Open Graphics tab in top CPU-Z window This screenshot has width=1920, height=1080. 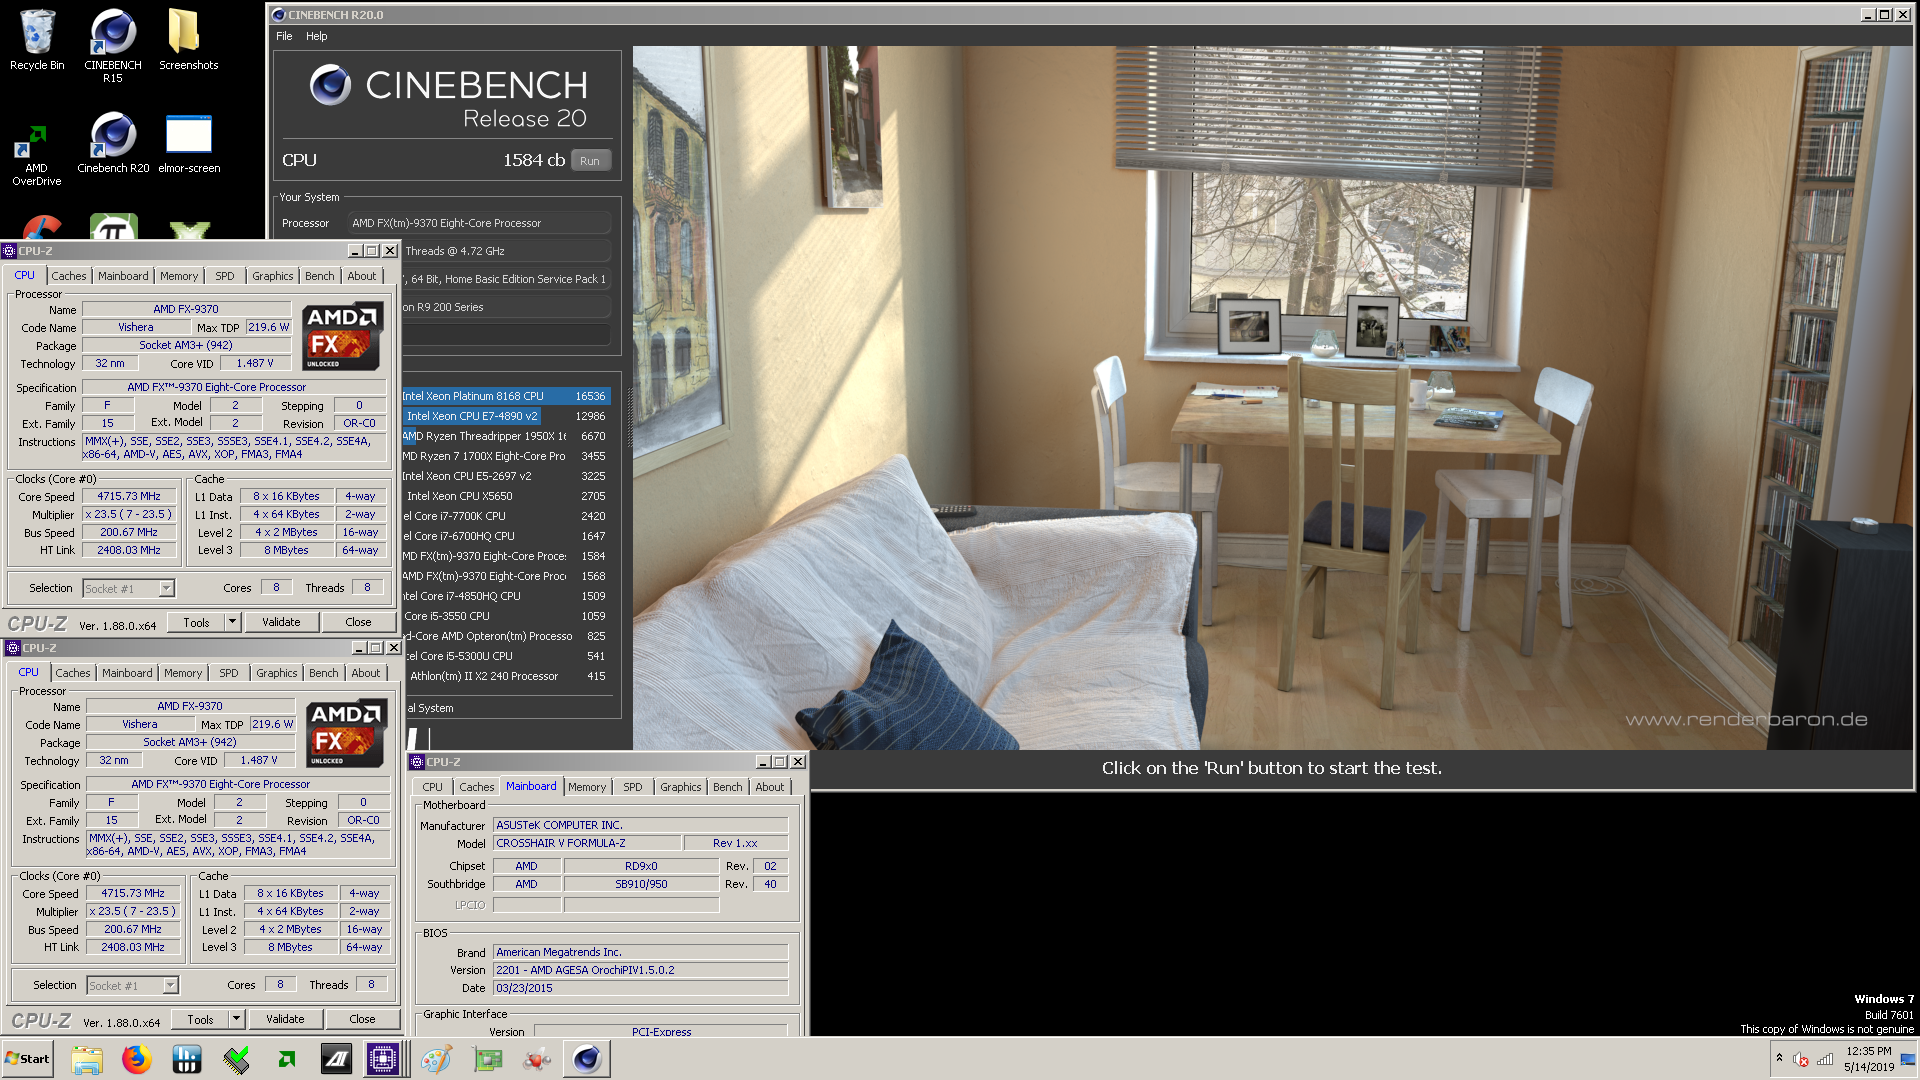pos(272,276)
